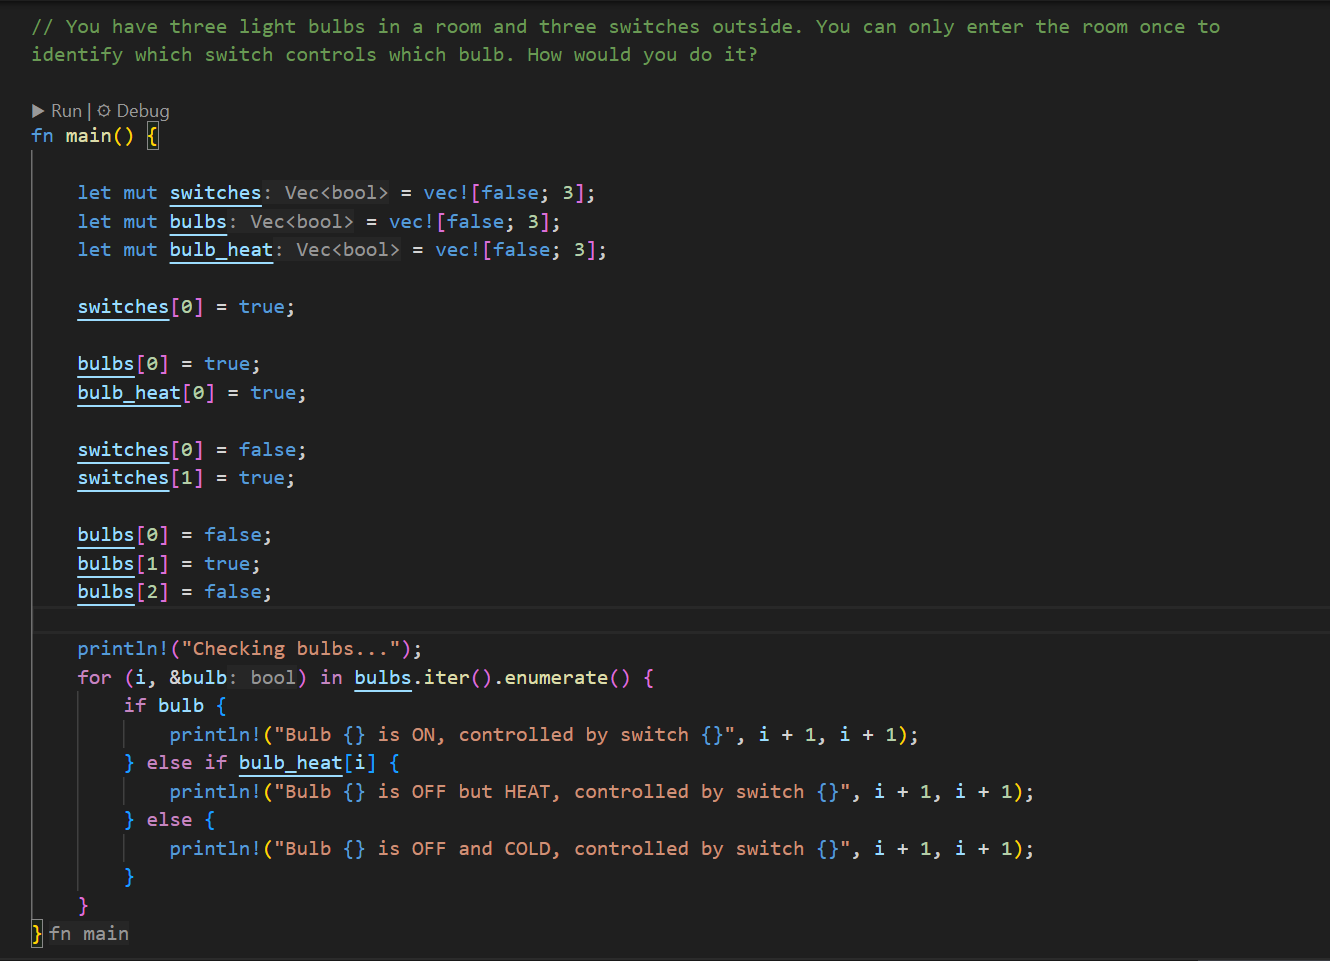Viewport: 1330px width, 961px height.
Task: Click the main function name in declaration
Action: tap(88, 136)
